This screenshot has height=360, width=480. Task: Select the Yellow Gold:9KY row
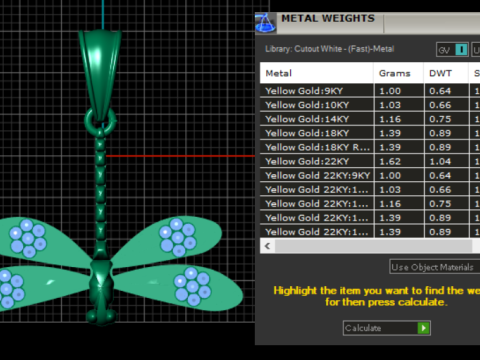(370, 91)
